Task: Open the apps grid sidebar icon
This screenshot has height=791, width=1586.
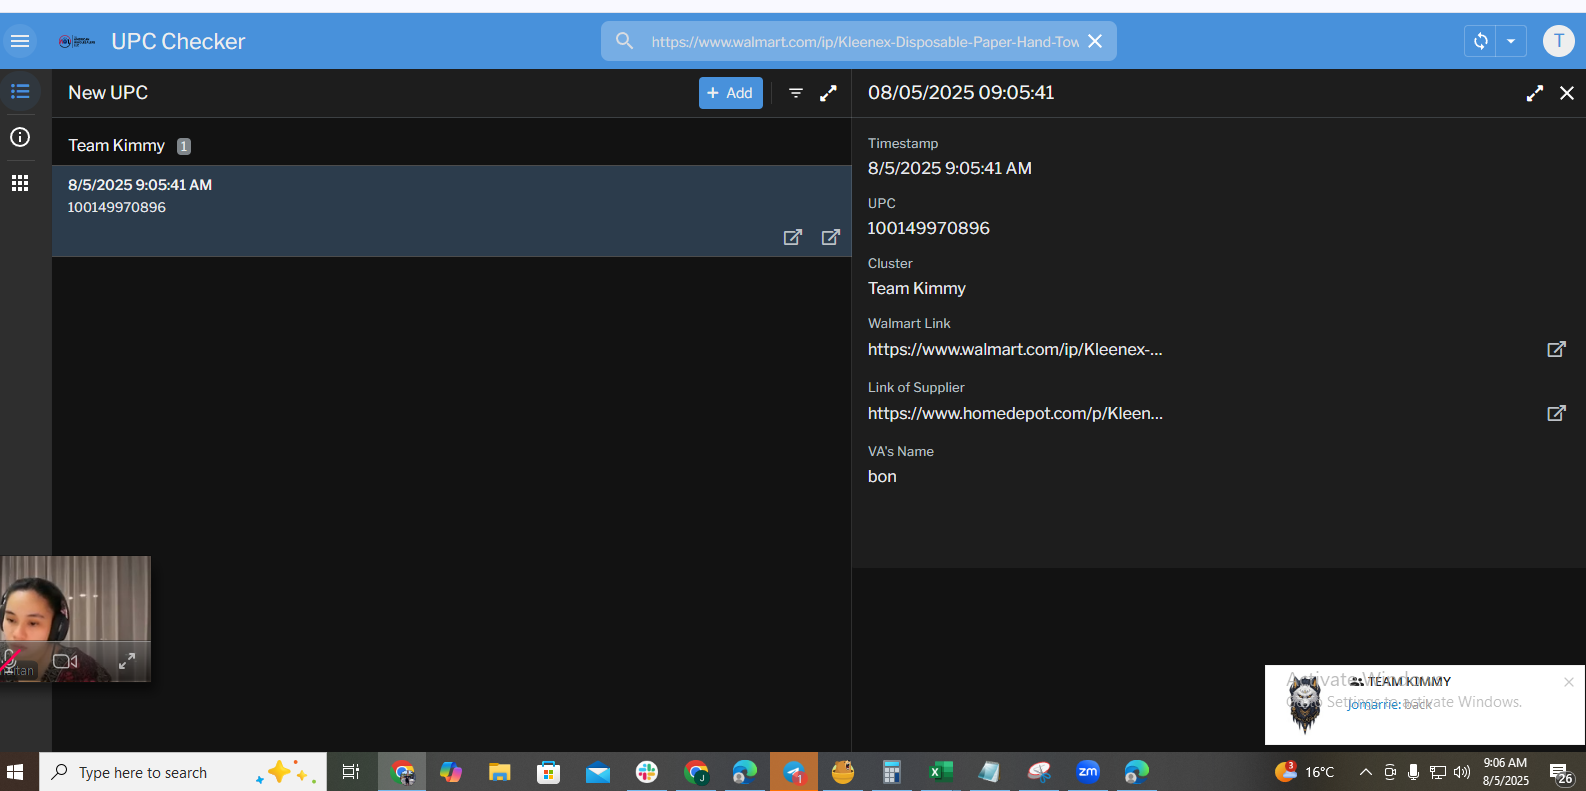Action: [20, 183]
